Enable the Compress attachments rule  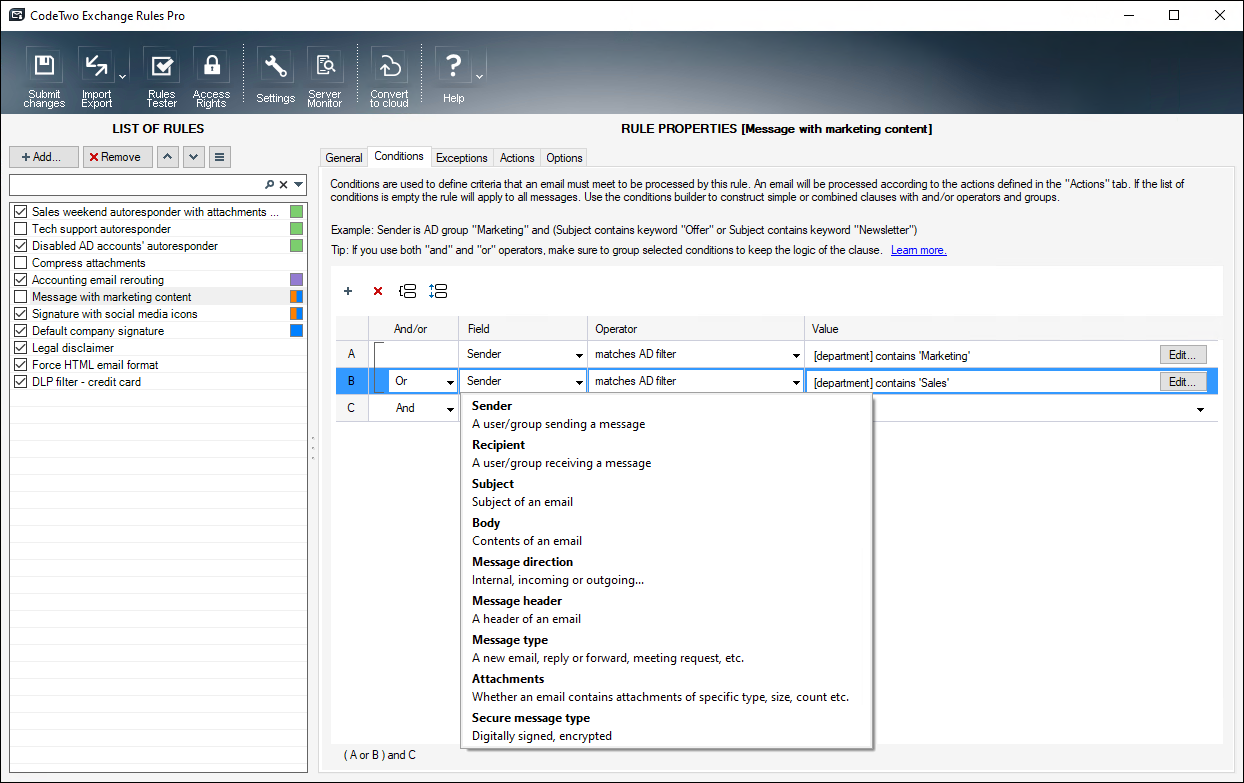[20, 263]
